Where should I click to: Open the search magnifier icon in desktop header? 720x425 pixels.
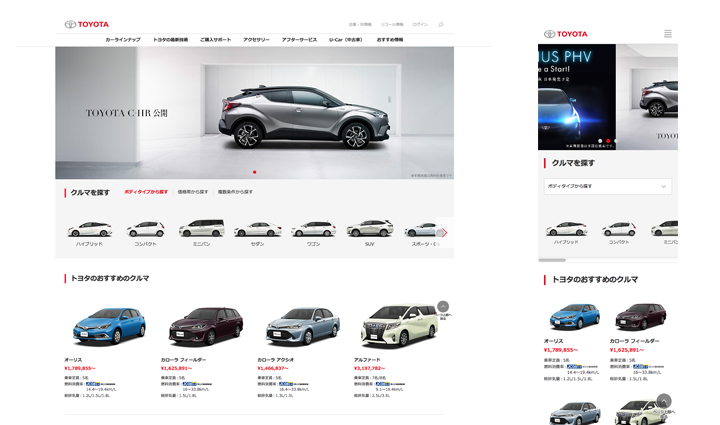pos(440,25)
